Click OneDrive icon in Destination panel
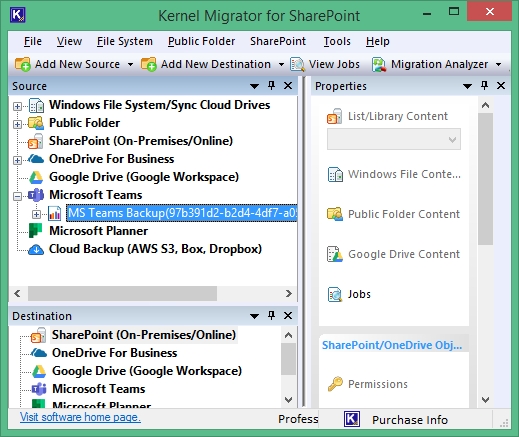The height and width of the screenshot is (437, 519). pyautogui.click(x=39, y=353)
